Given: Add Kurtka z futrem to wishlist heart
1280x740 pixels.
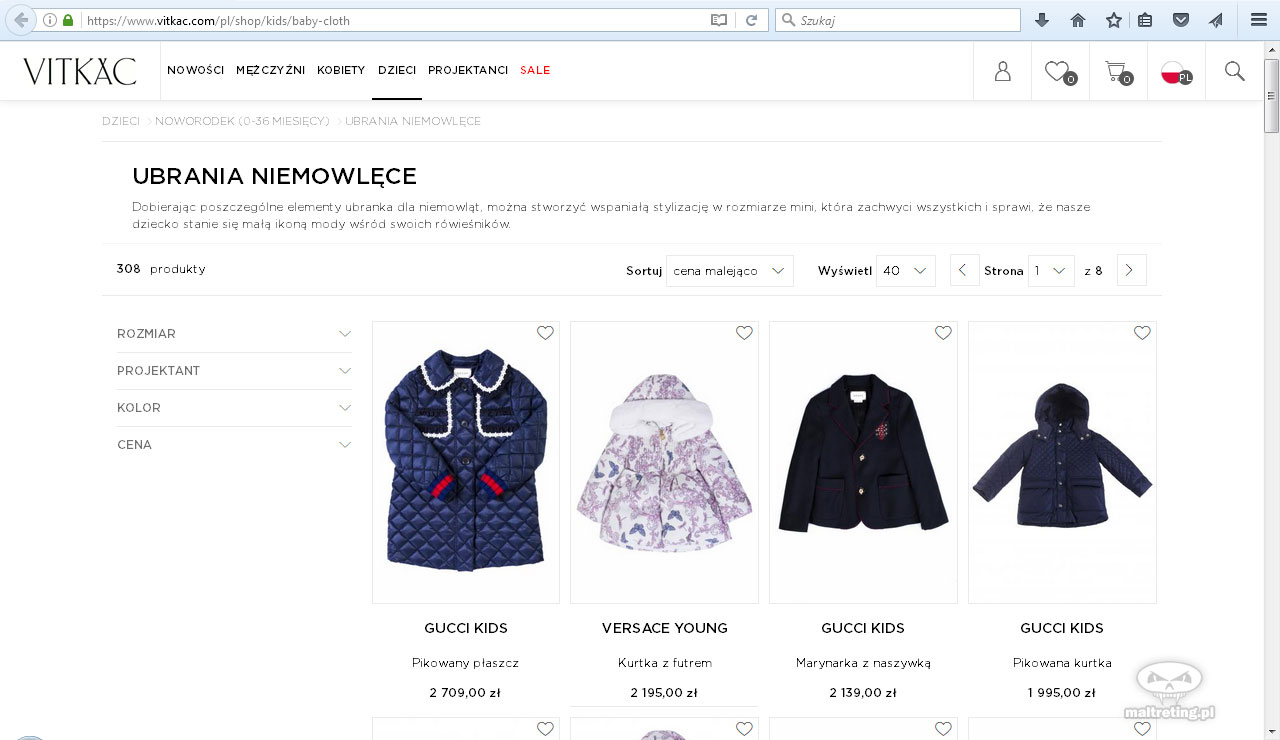Looking at the screenshot, I should (744, 333).
